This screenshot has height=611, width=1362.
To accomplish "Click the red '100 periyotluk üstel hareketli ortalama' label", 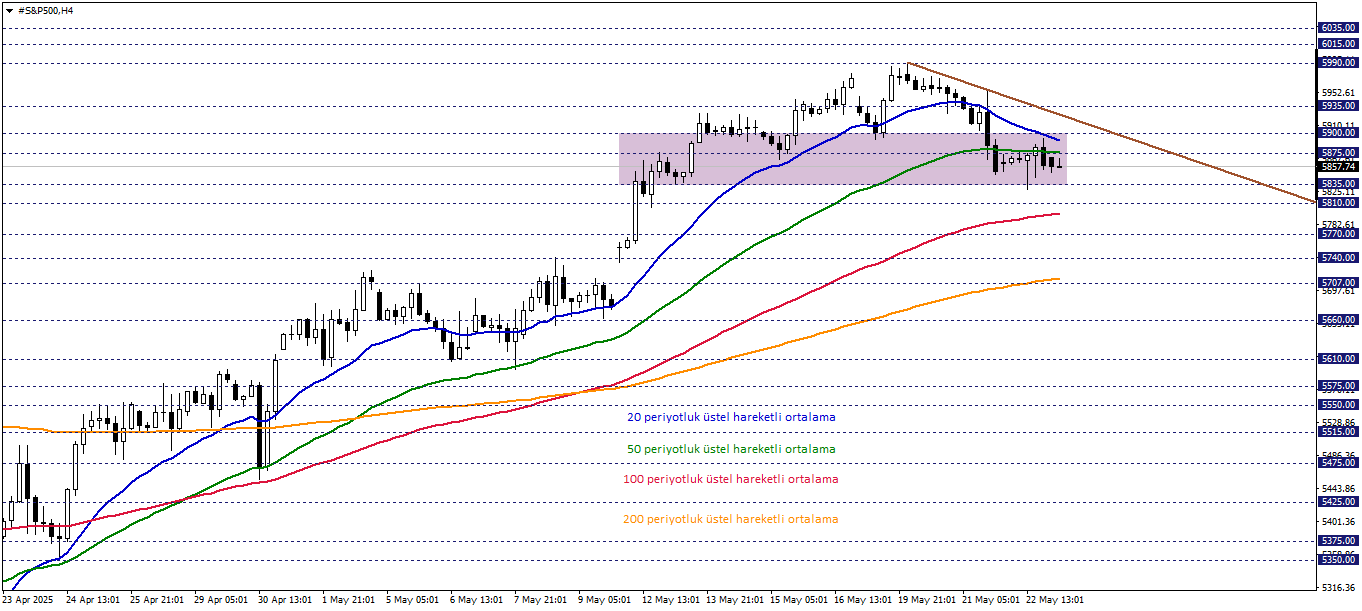I will point(730,479).
